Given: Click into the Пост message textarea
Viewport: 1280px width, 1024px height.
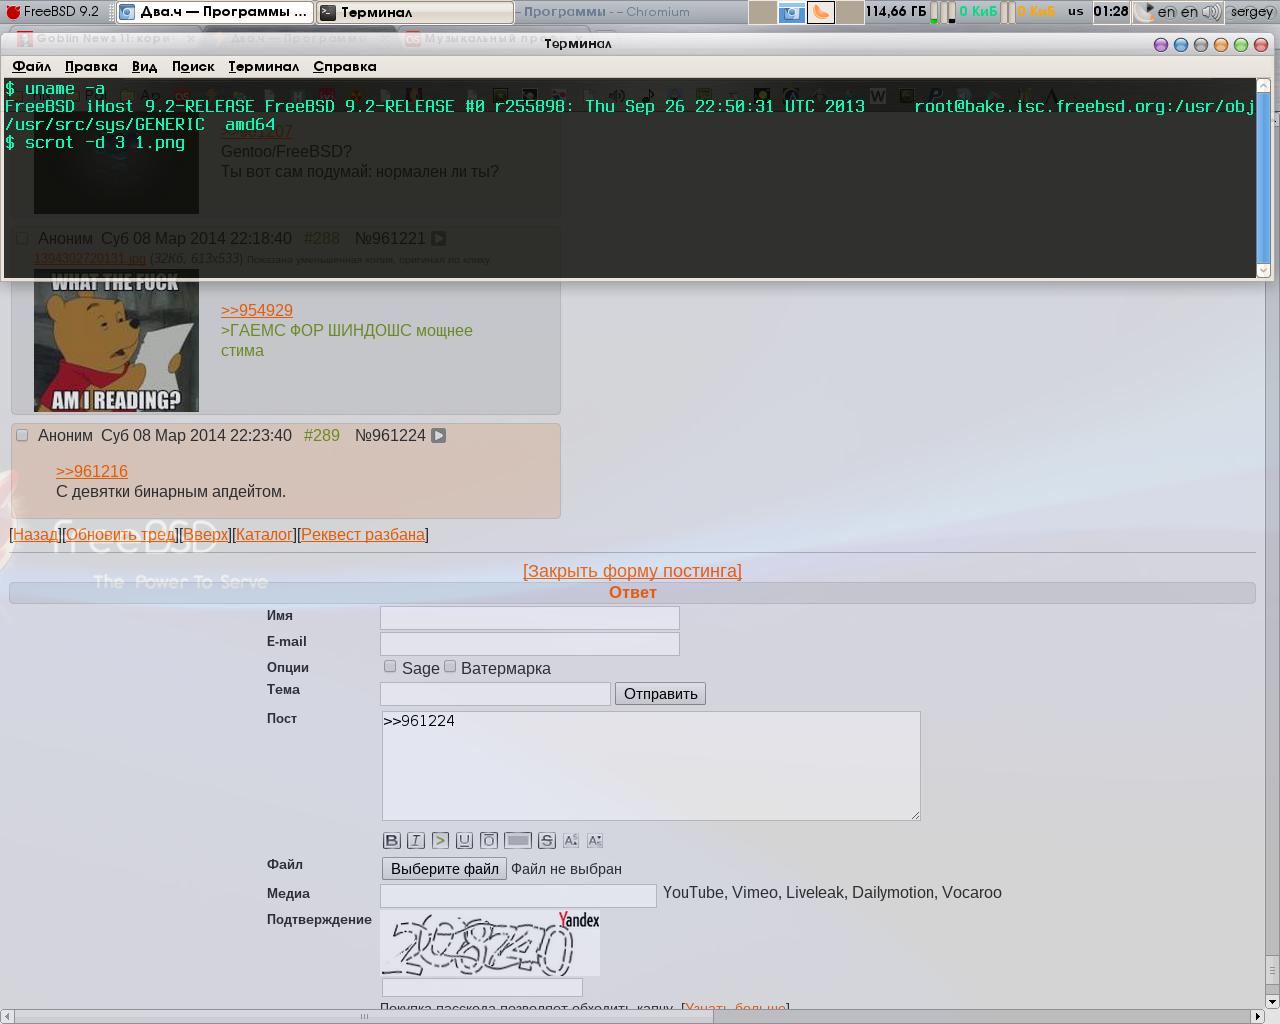Looking at the screenshot, I should click(x=651, y=766).
